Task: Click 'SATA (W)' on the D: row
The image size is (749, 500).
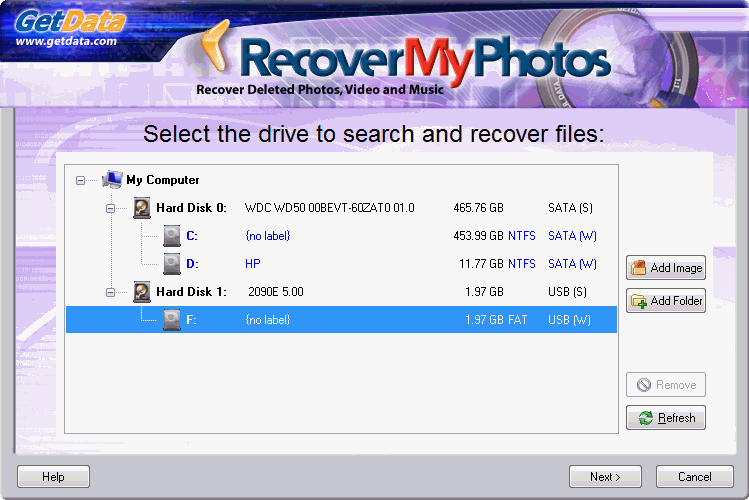Action: [x=572, y=264]
